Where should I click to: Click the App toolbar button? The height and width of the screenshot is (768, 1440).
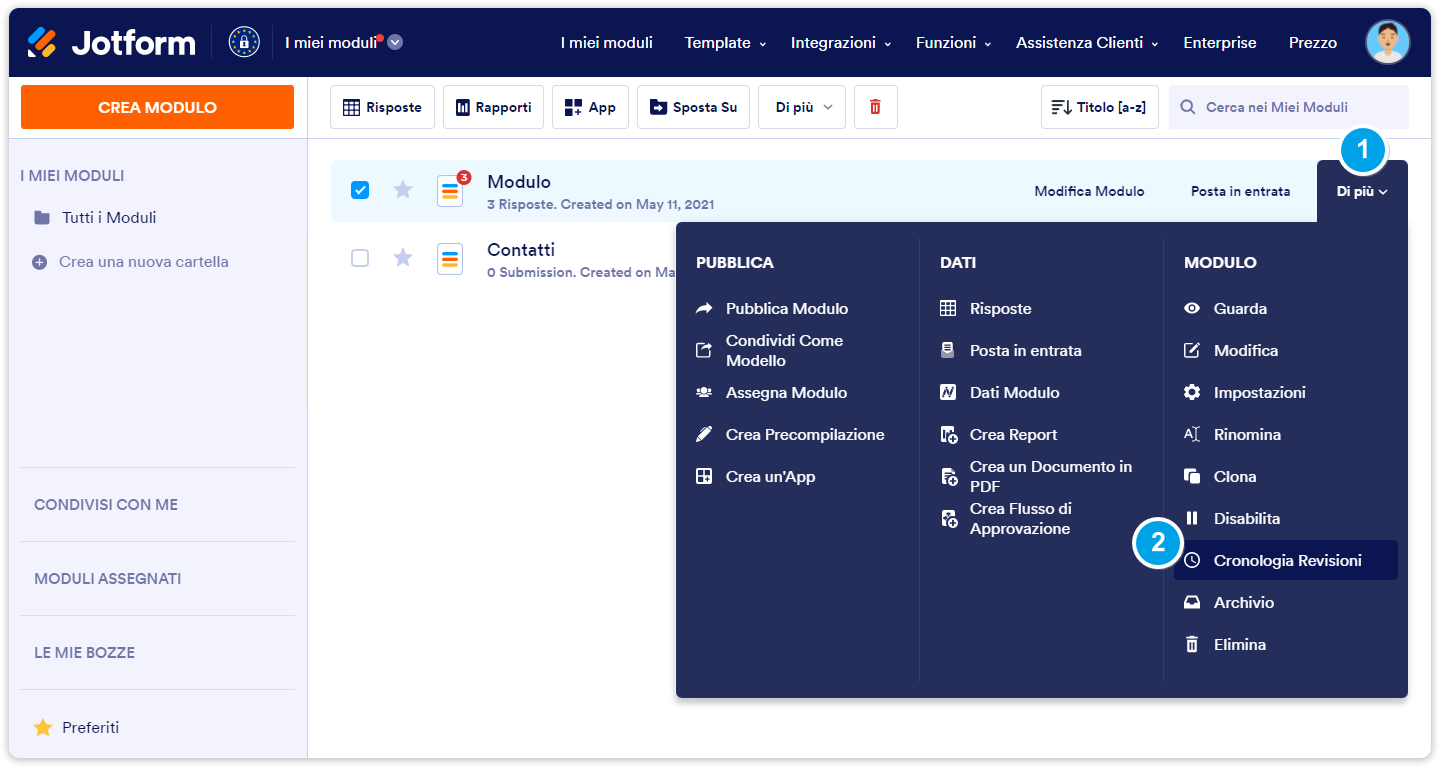[590, 107]
